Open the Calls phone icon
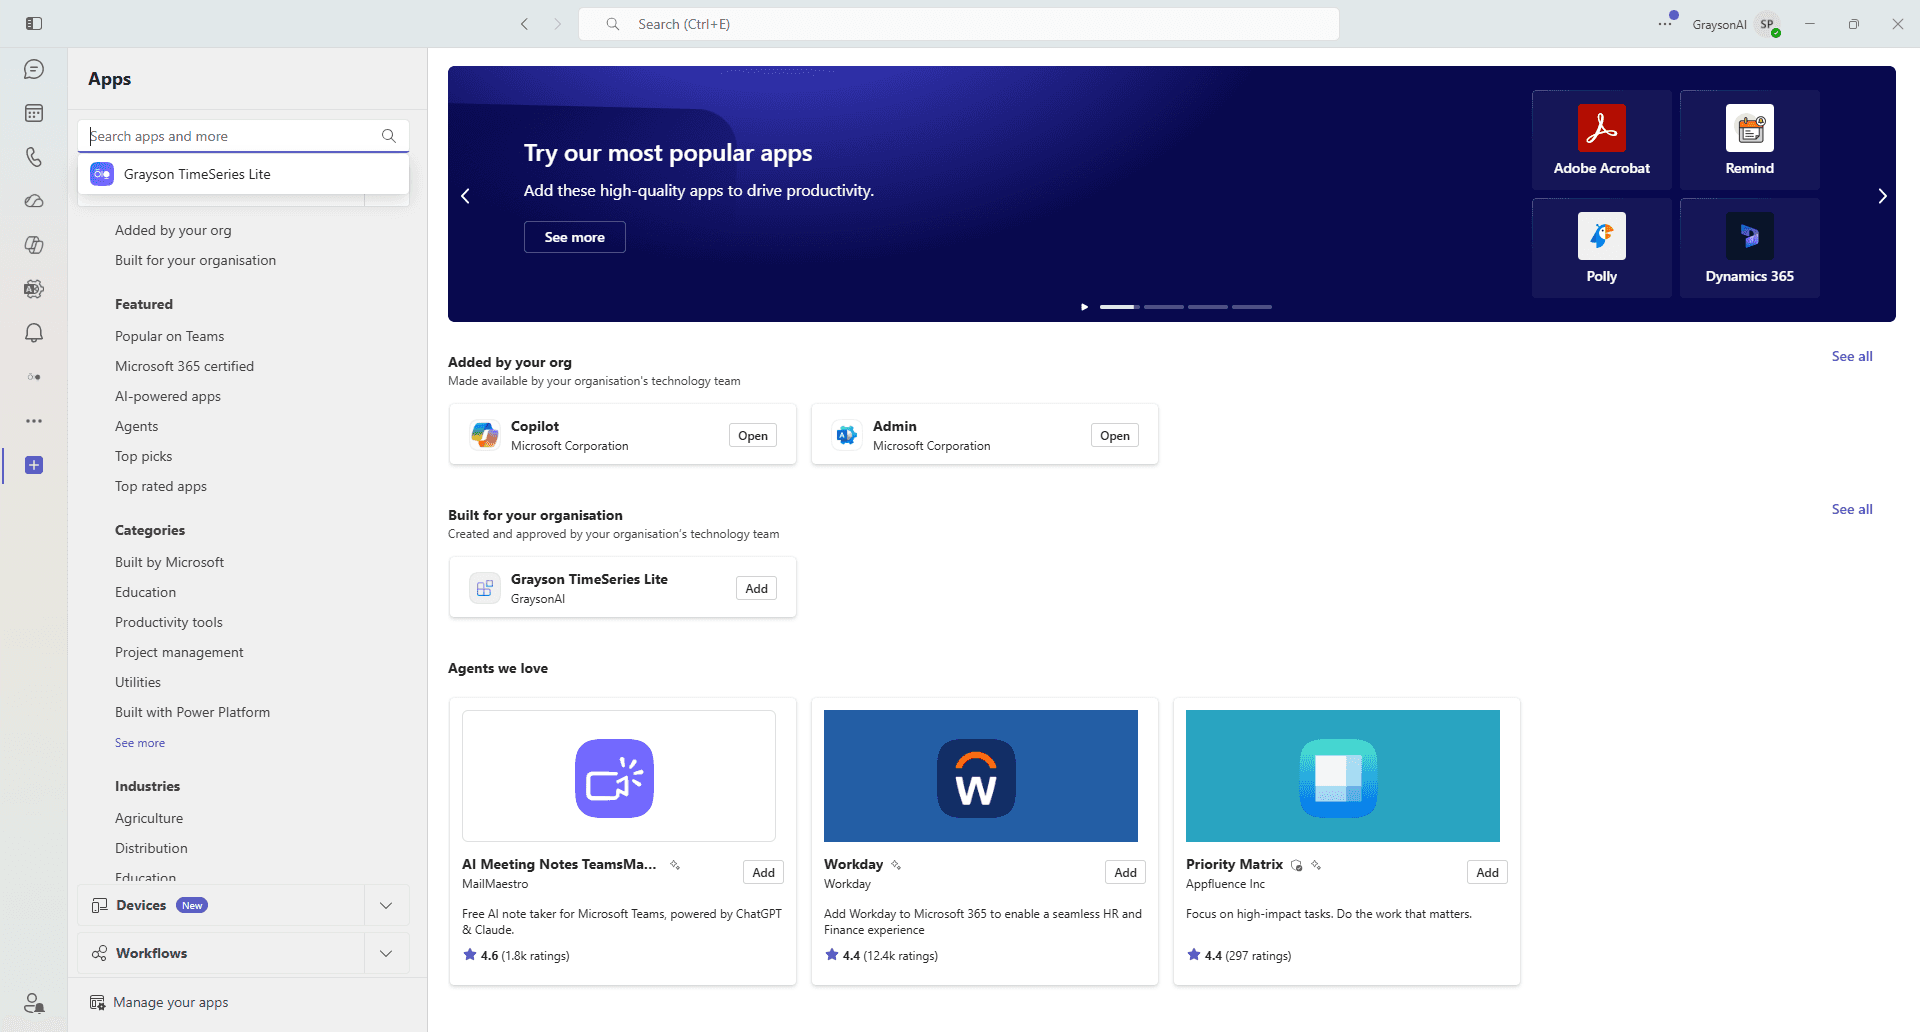The height and width of the screenshot is (1032, 1920). pyautogui.click(x=34, y=157)
